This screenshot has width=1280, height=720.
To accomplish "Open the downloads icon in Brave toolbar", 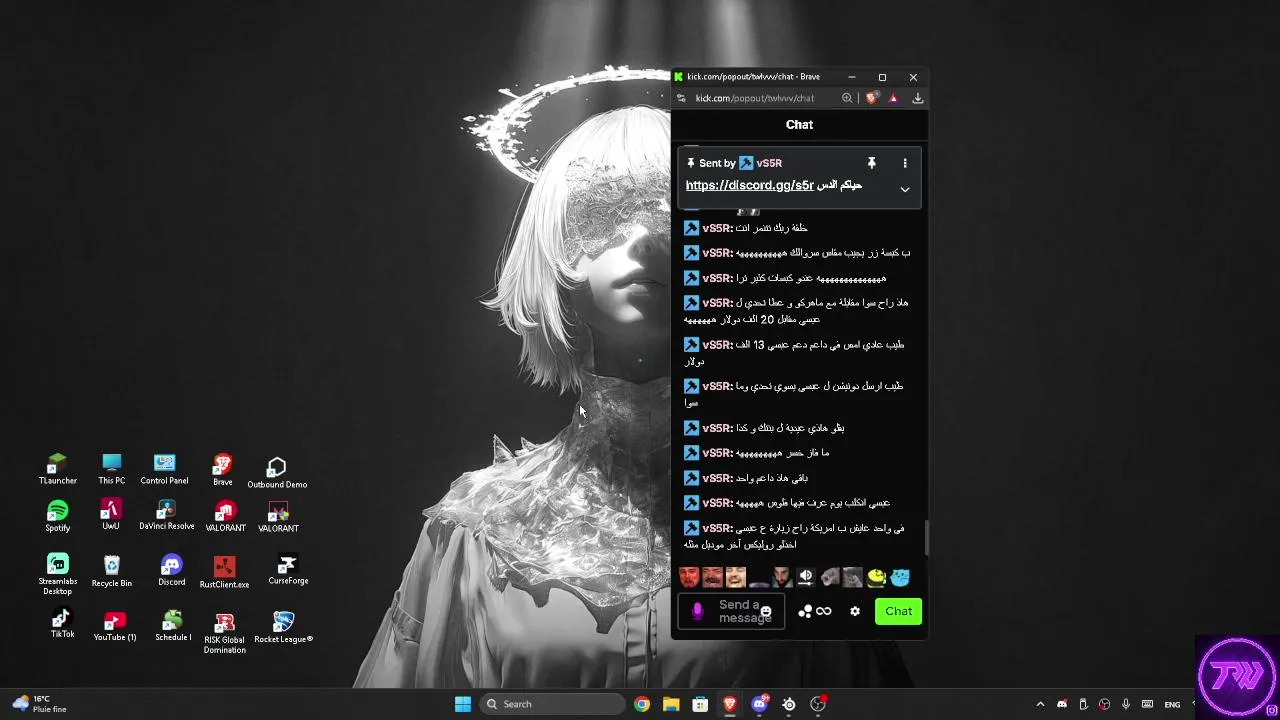I will [x=917, y=98].
